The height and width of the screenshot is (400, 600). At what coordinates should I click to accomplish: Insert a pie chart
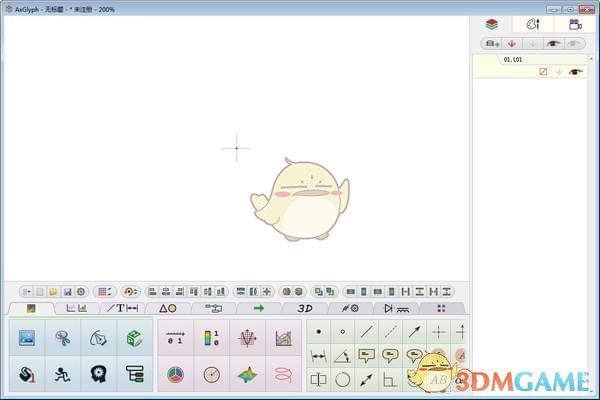tap(175, 374)
